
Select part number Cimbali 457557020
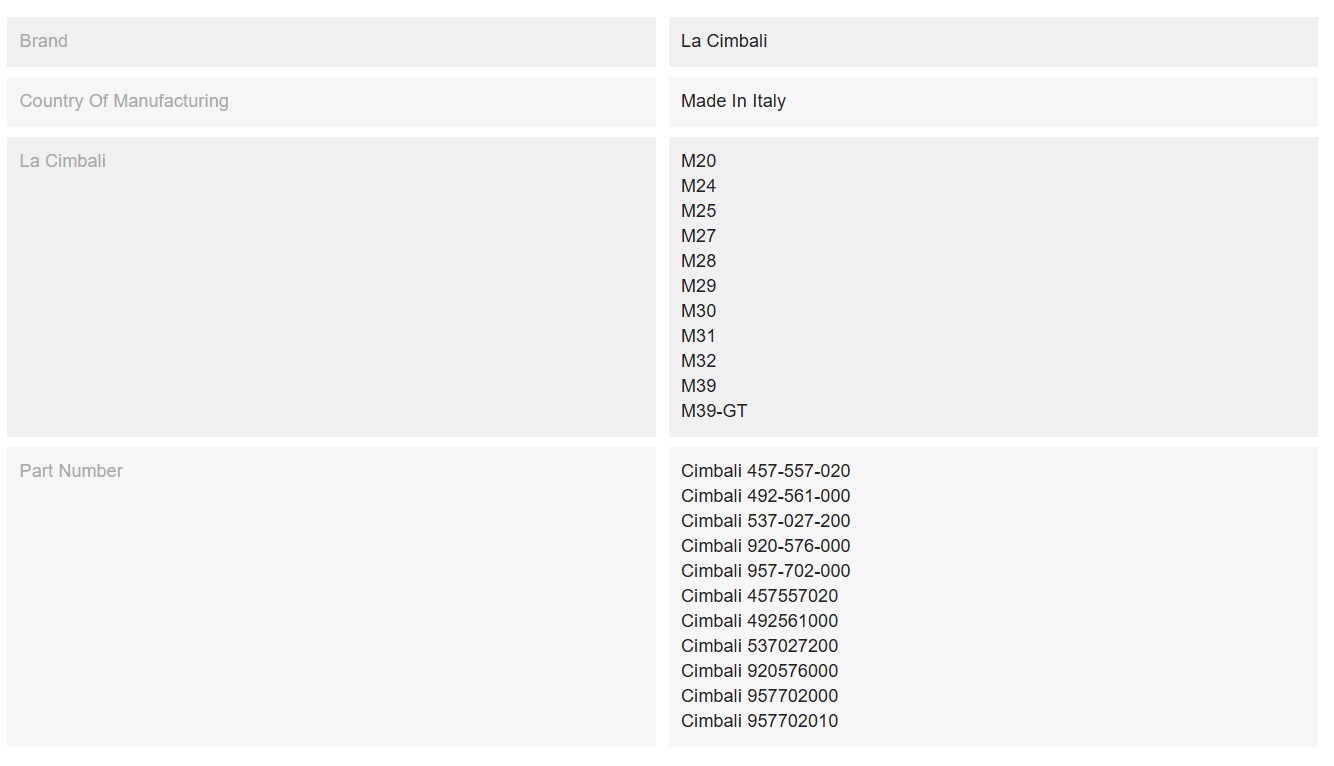[x=759, y=596]
